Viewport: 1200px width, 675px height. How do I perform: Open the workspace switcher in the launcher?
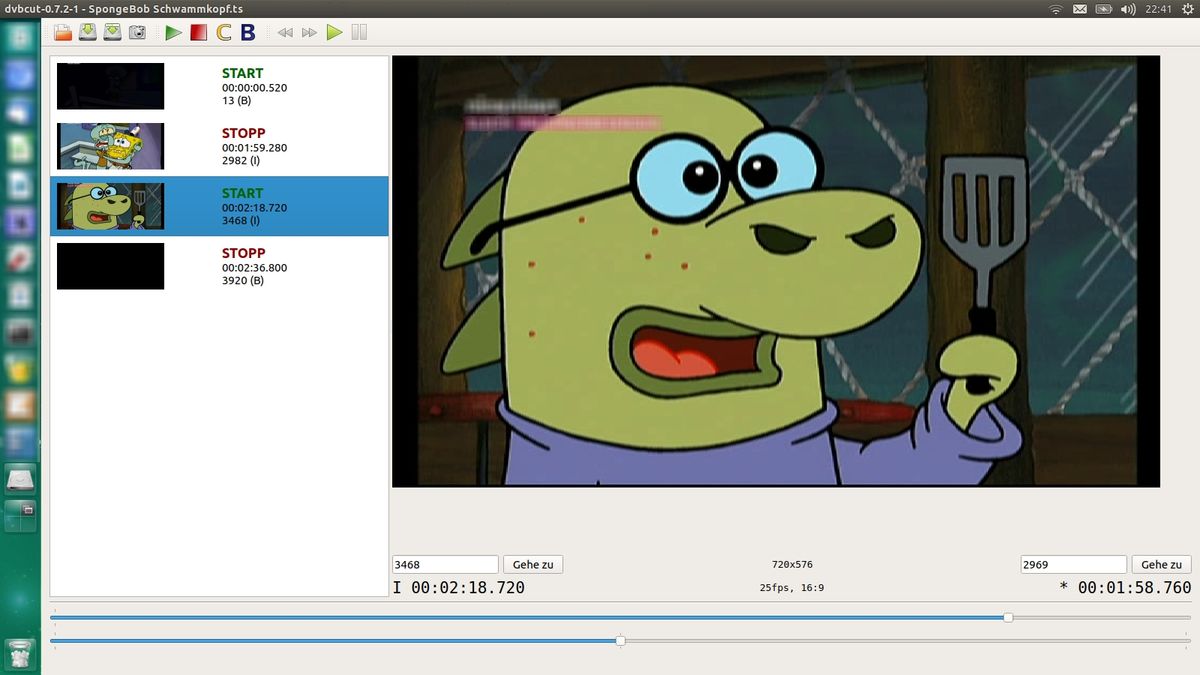(21, 517)
